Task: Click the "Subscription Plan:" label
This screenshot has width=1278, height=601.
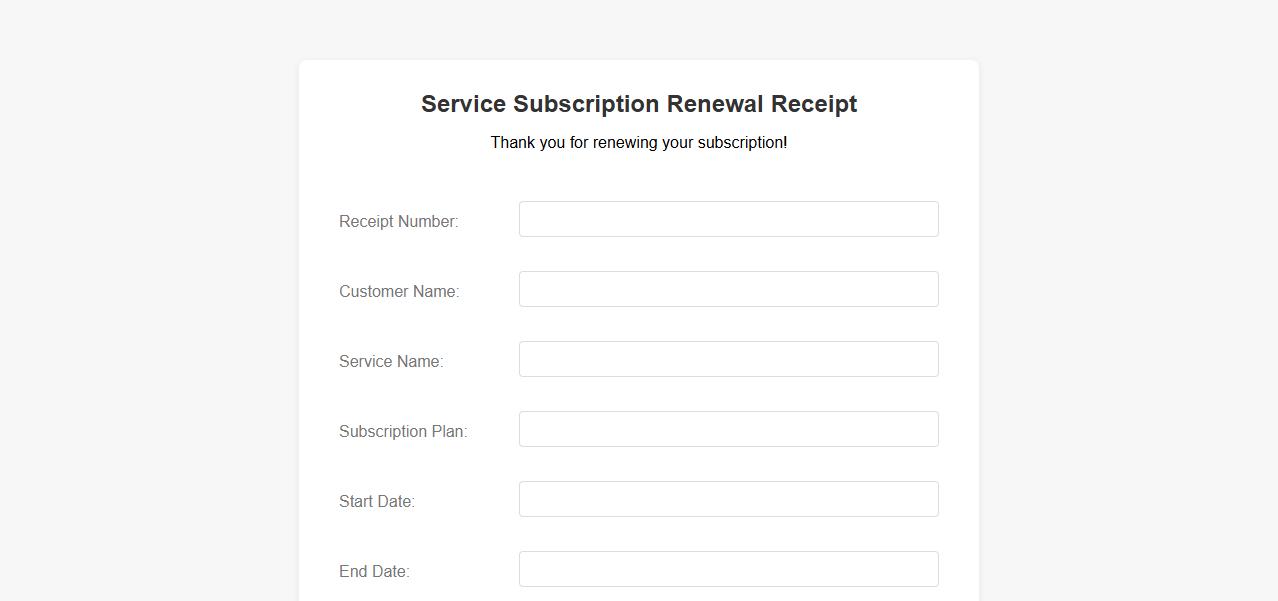Action: point(403,431)
